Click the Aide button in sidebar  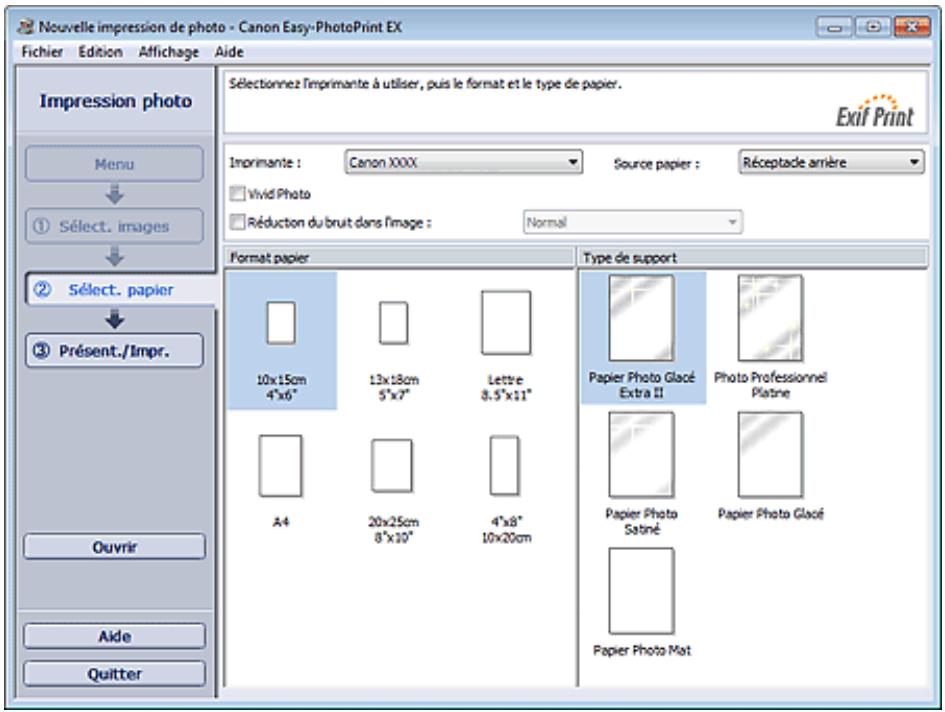[x=115, y=636]
